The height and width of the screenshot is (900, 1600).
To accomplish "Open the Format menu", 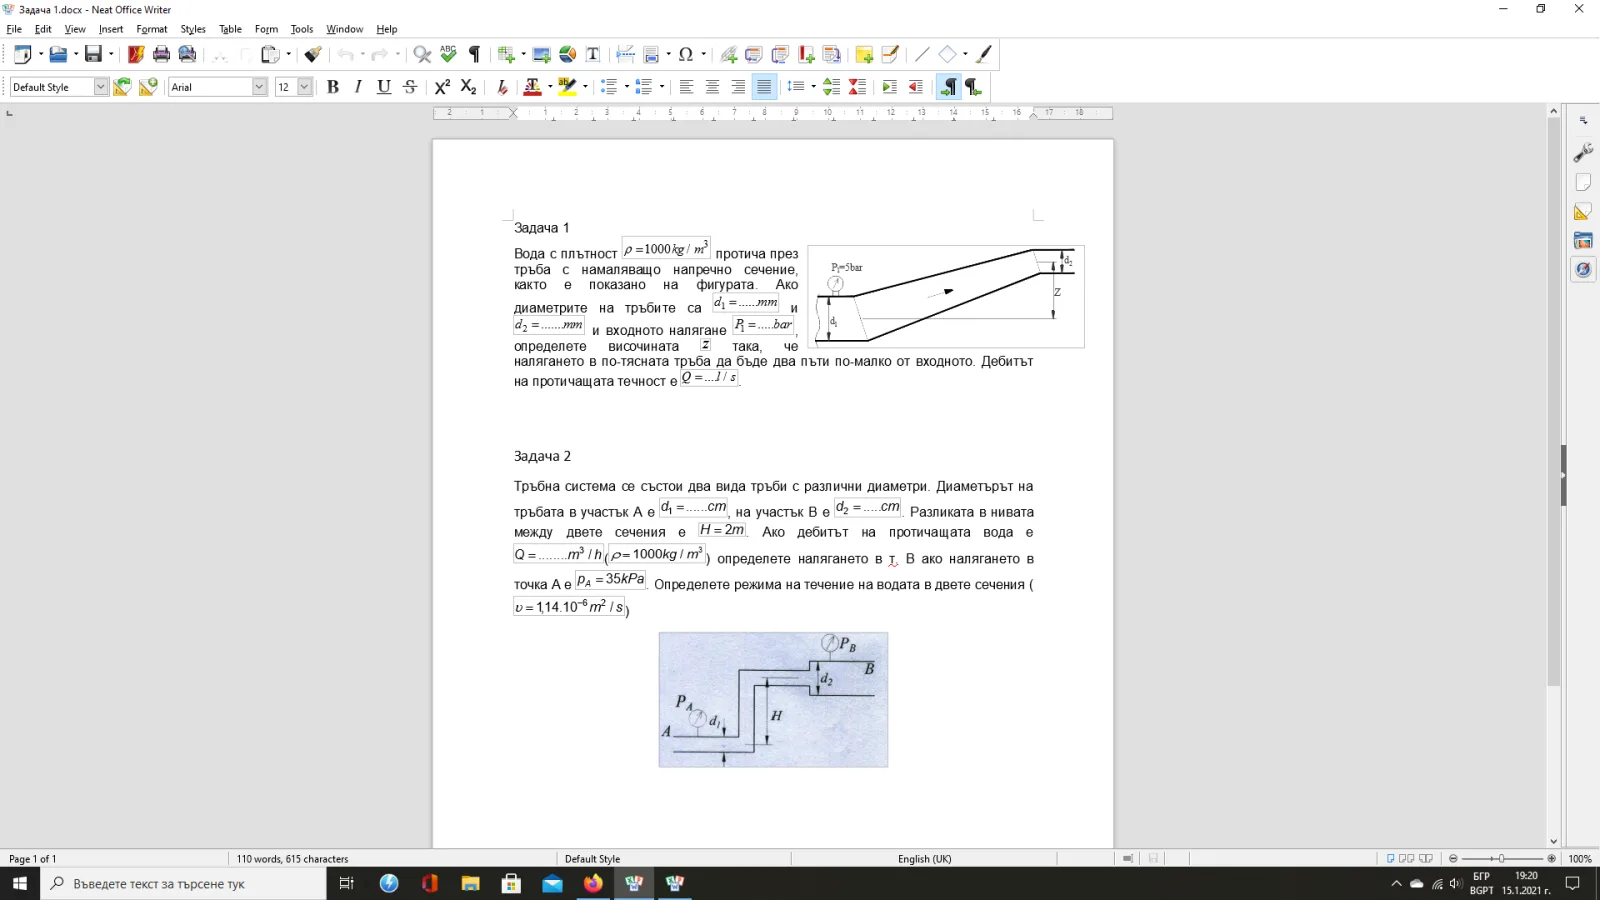I will (152, 29).
